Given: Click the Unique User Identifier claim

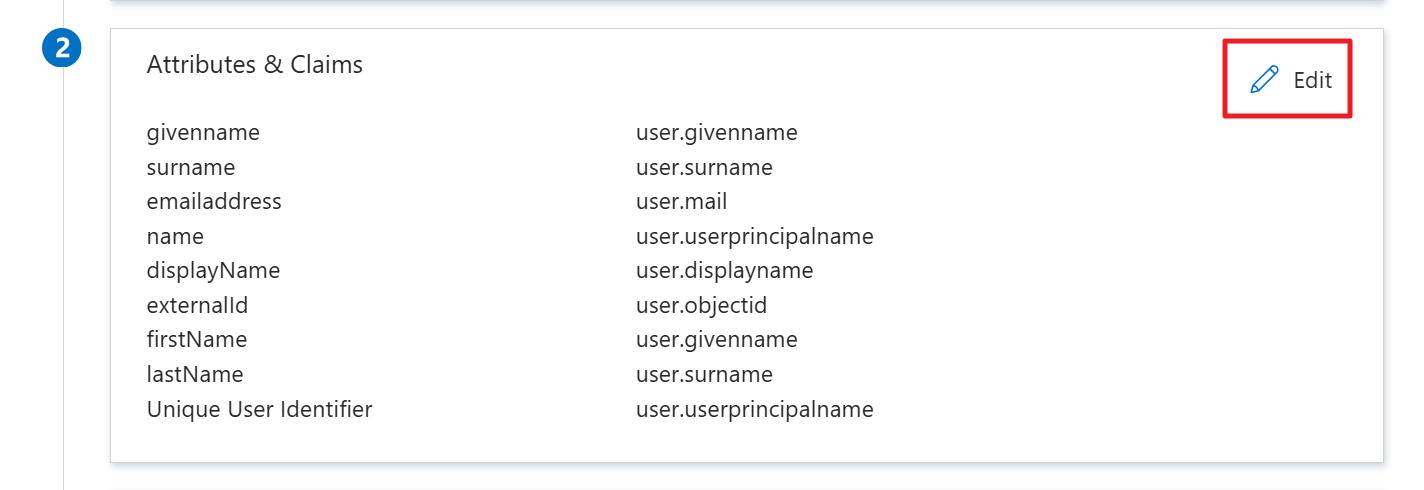Looking at the screenshot, I should [259, 409].
